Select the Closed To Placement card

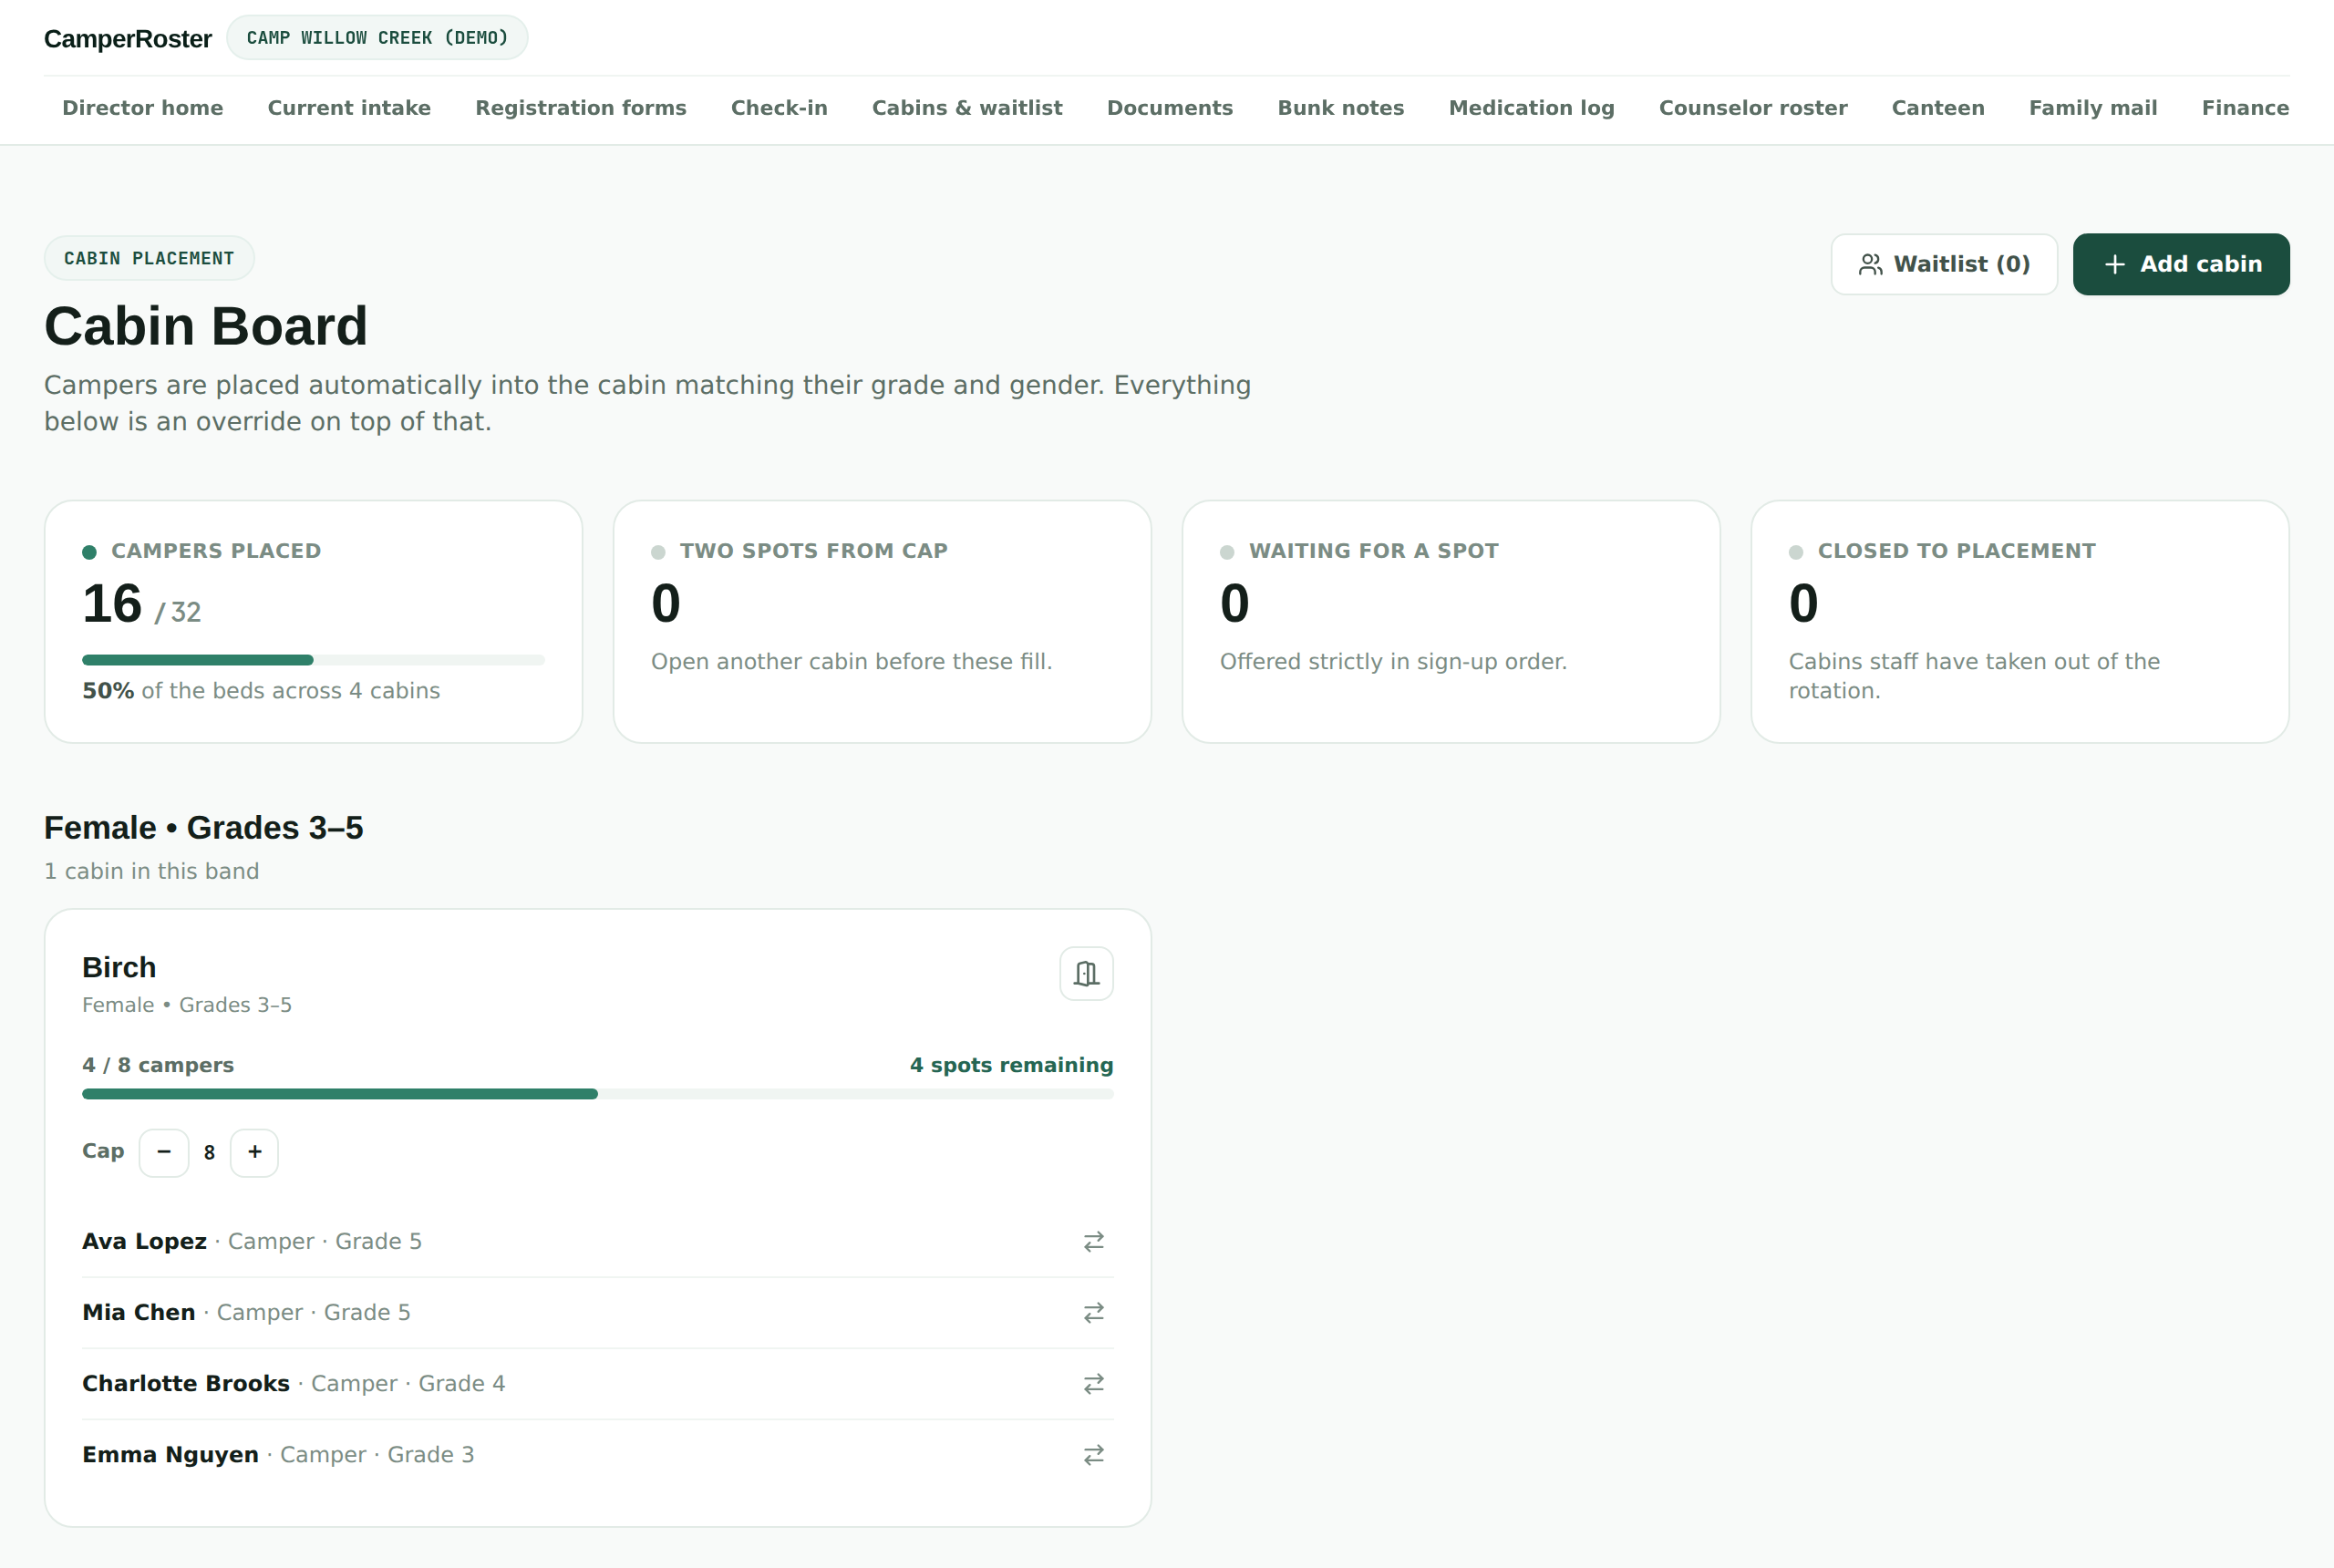click(x=2020, y=622)
